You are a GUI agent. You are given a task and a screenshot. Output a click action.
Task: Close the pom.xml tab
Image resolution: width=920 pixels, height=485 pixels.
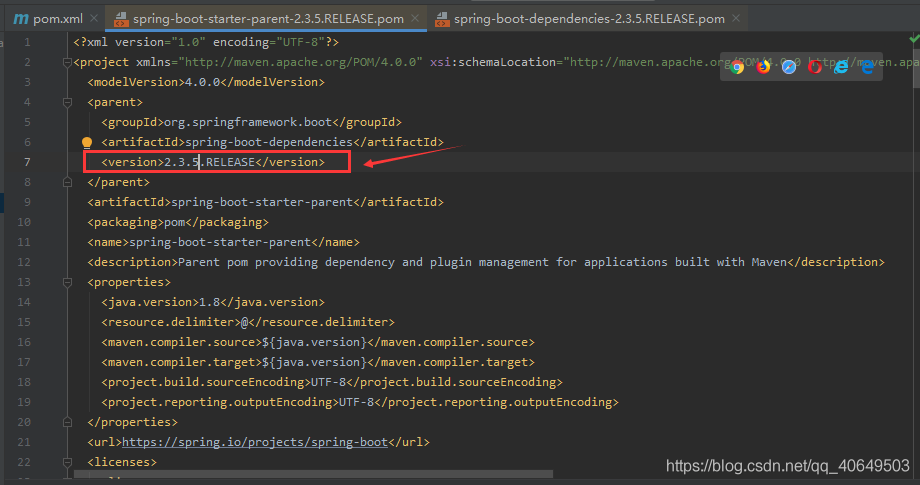click(x=94, y=19)
